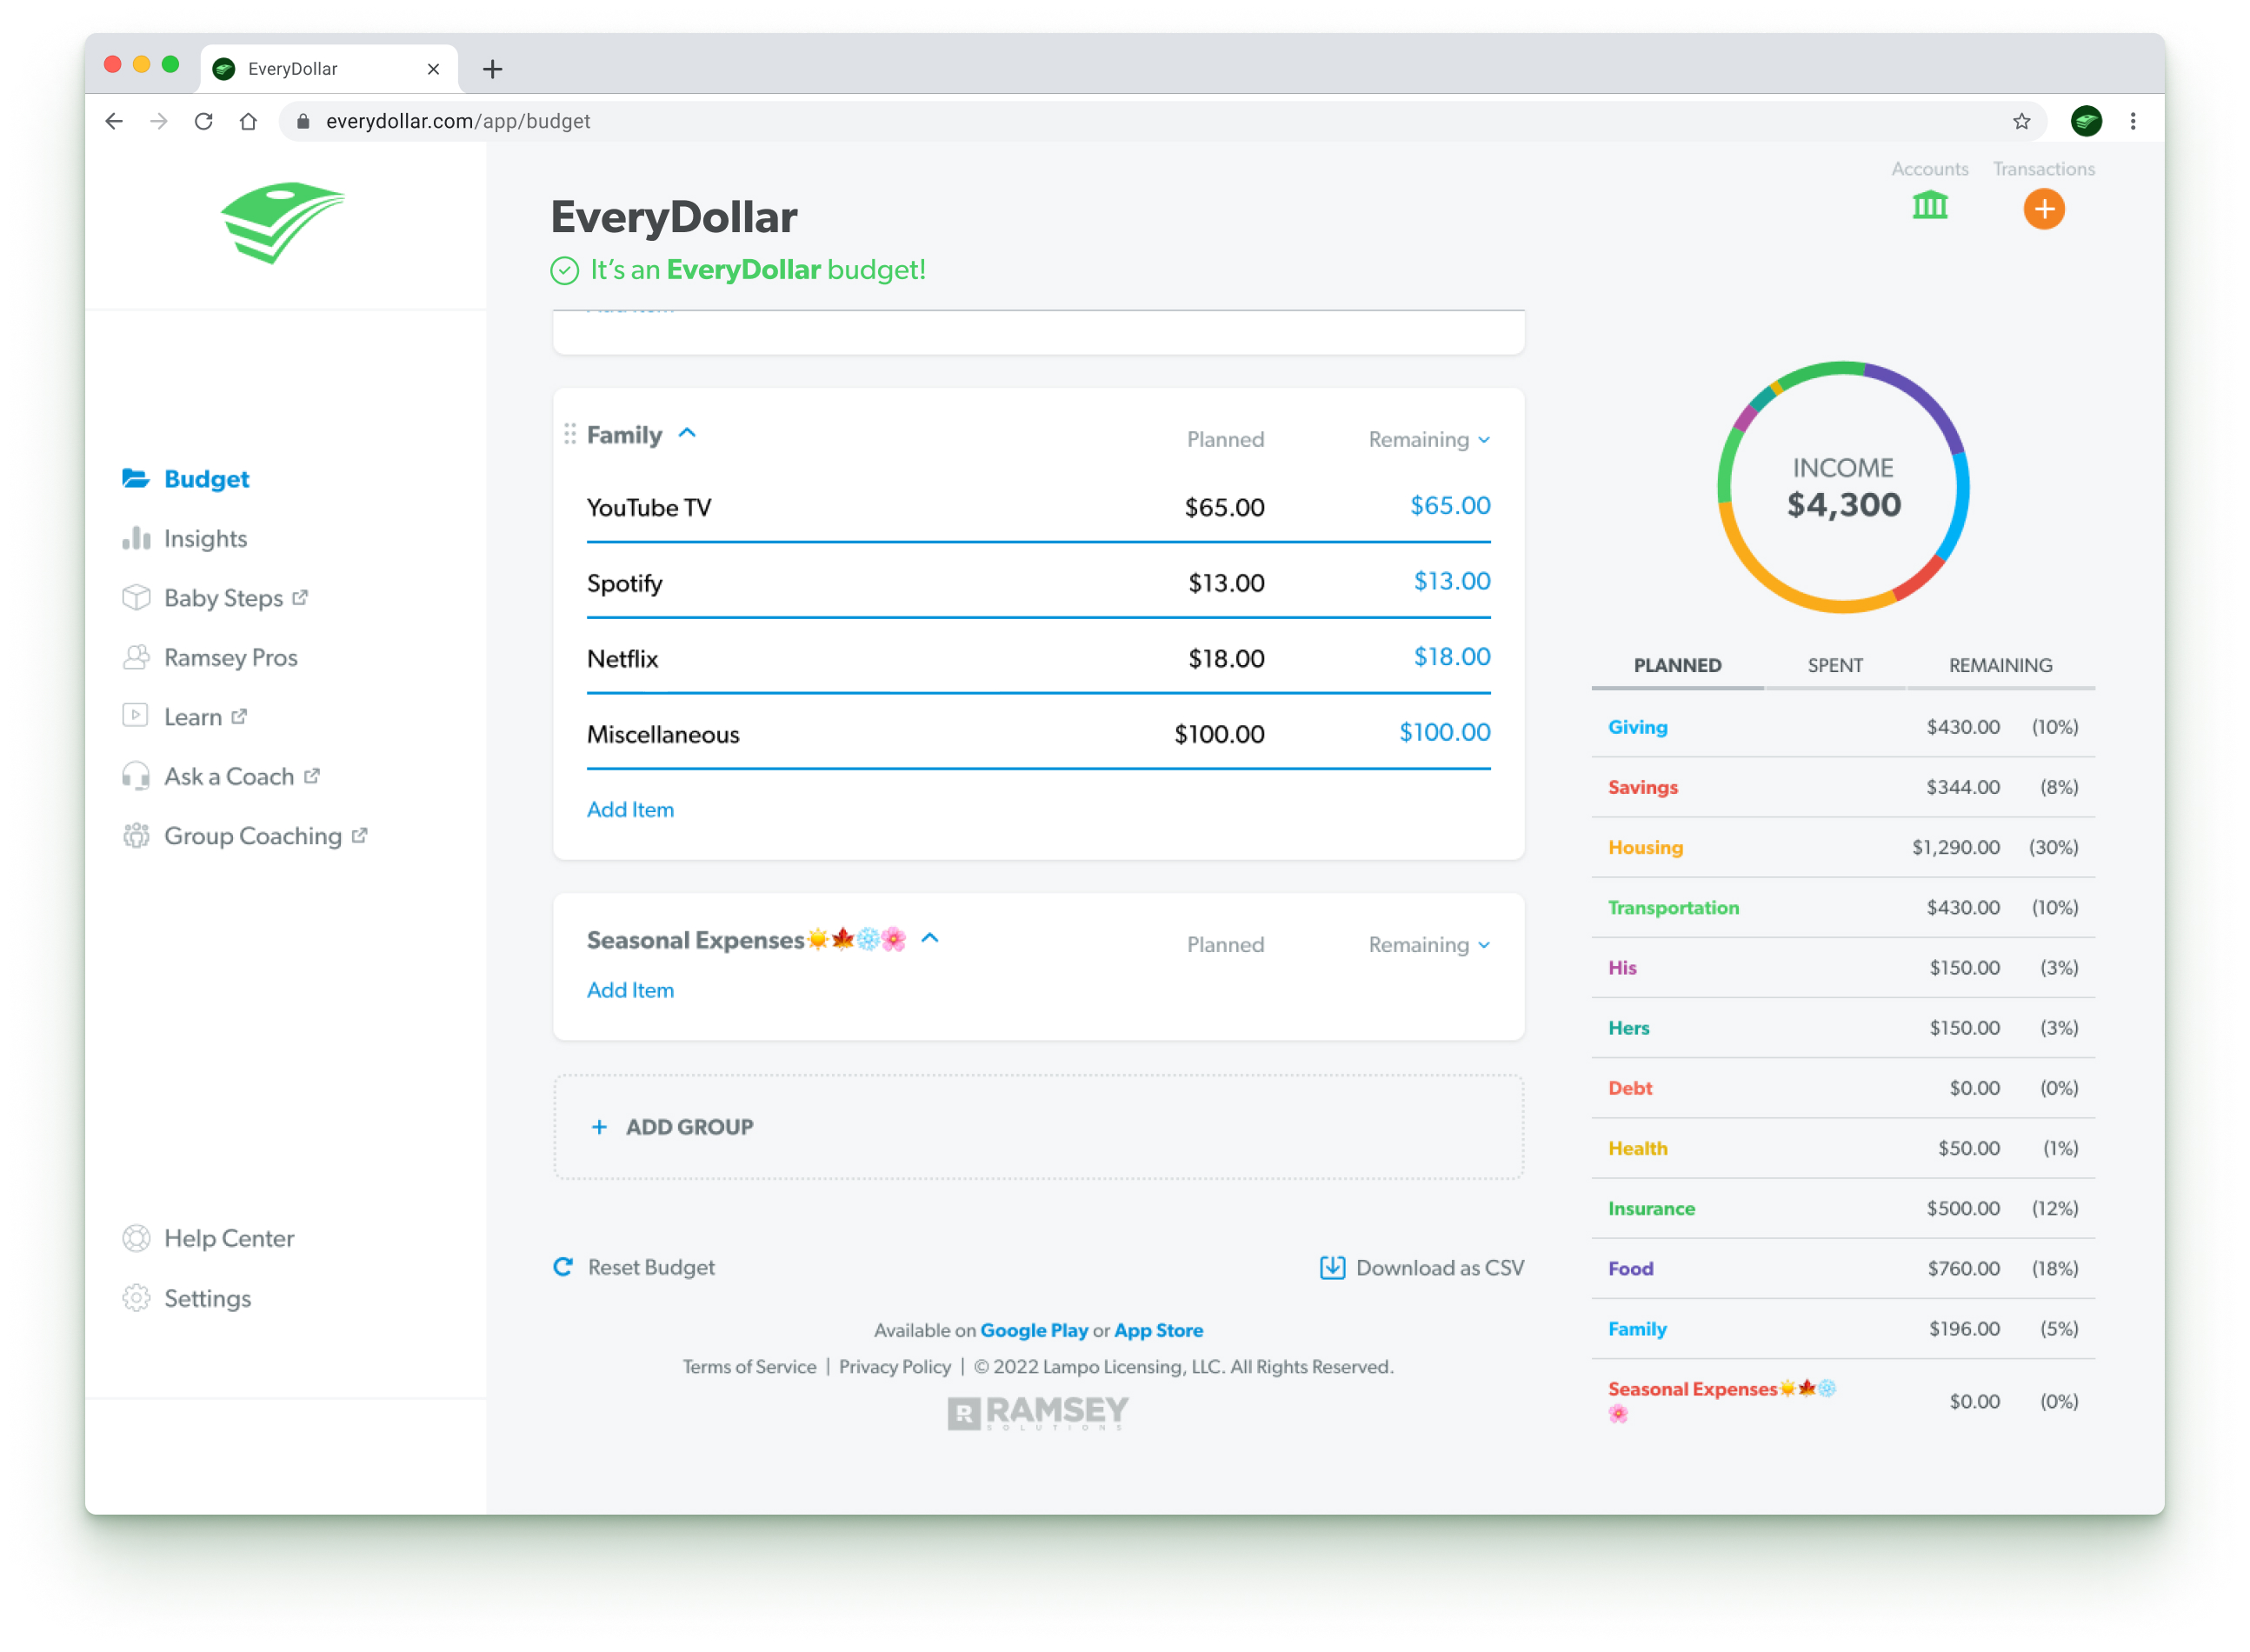Click the Insights bar chart icon
This screenshot has height=1652, width=2250.
[136, 538]
